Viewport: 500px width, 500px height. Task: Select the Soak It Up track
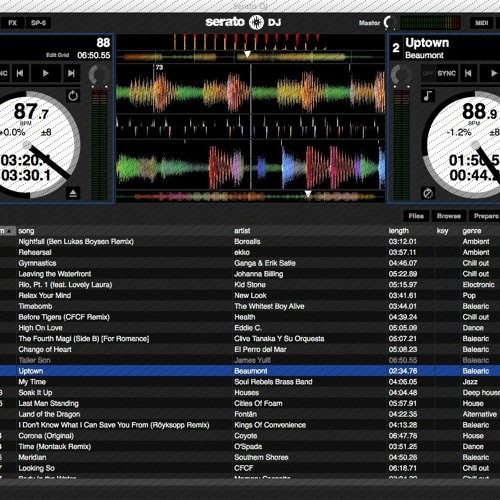coord(250,393)
